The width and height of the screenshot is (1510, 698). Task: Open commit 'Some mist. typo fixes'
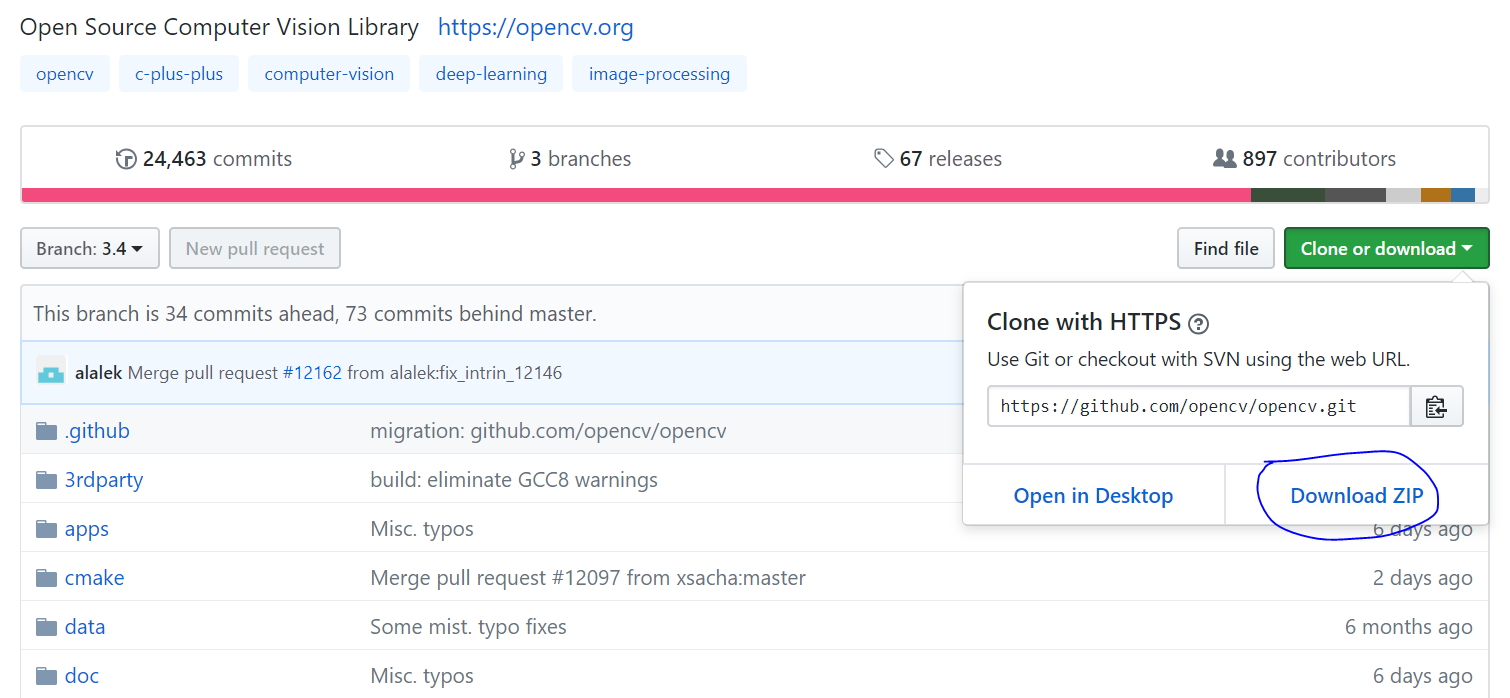tap(468, 627)
